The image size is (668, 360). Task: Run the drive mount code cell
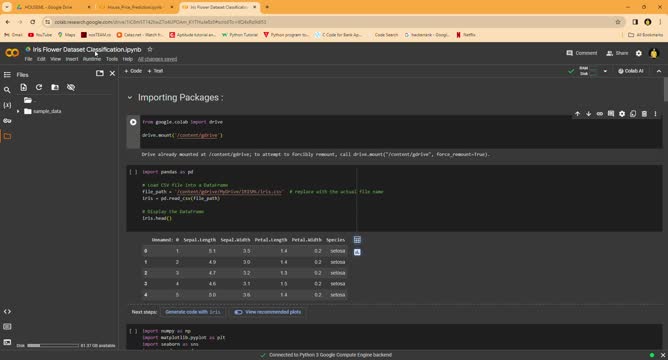[133, 122]
